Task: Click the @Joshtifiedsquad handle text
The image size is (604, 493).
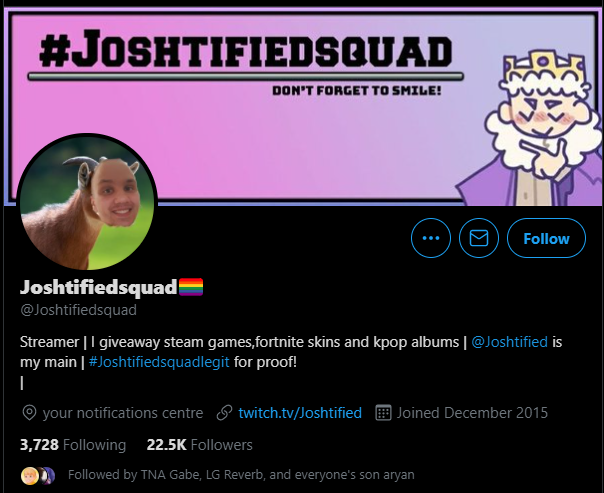Action: [x=79, y=310]
